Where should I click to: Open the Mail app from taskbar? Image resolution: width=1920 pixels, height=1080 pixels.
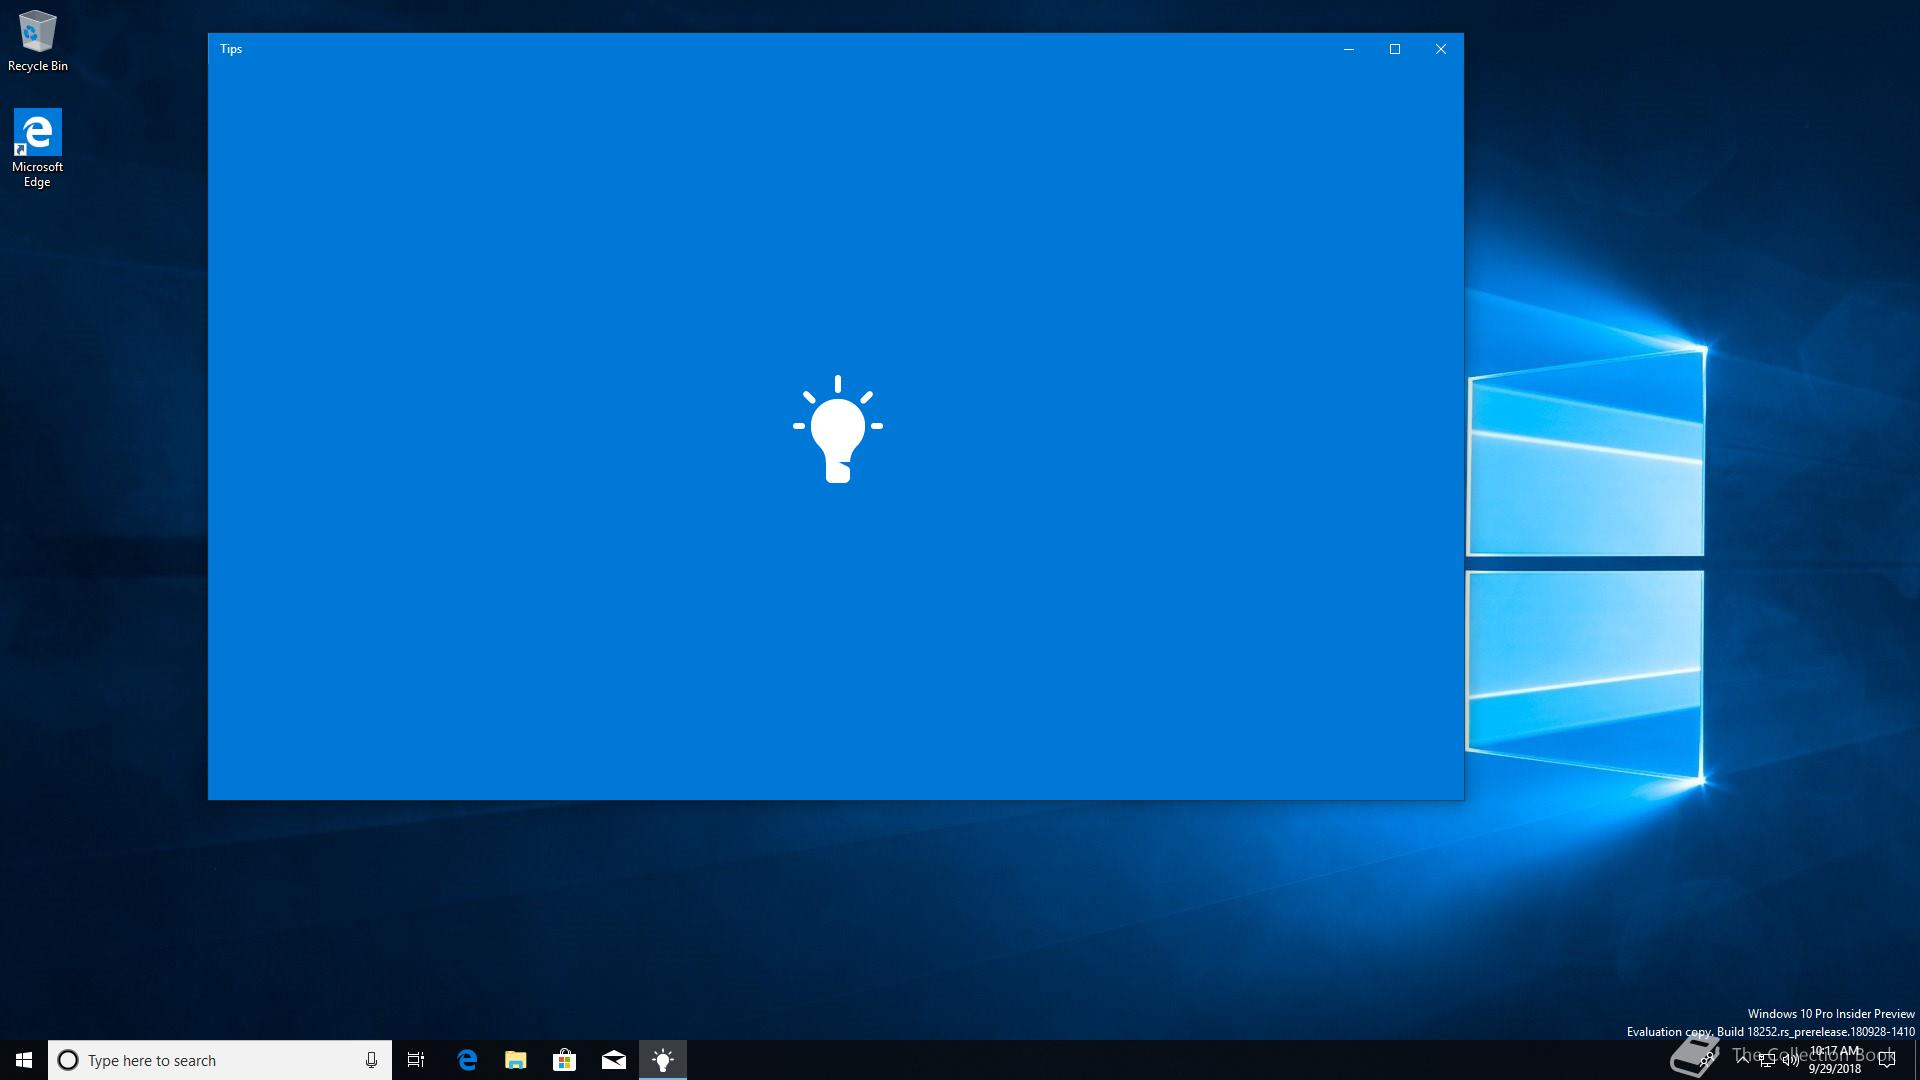pyautogui.click(x=614, y=1060)
